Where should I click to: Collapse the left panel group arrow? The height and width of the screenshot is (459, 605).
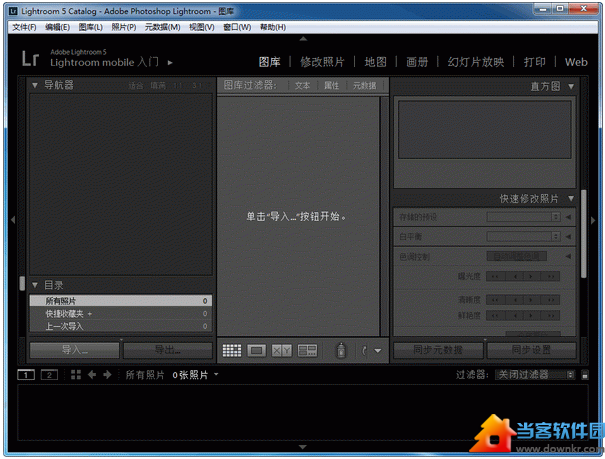coord(13,220)
